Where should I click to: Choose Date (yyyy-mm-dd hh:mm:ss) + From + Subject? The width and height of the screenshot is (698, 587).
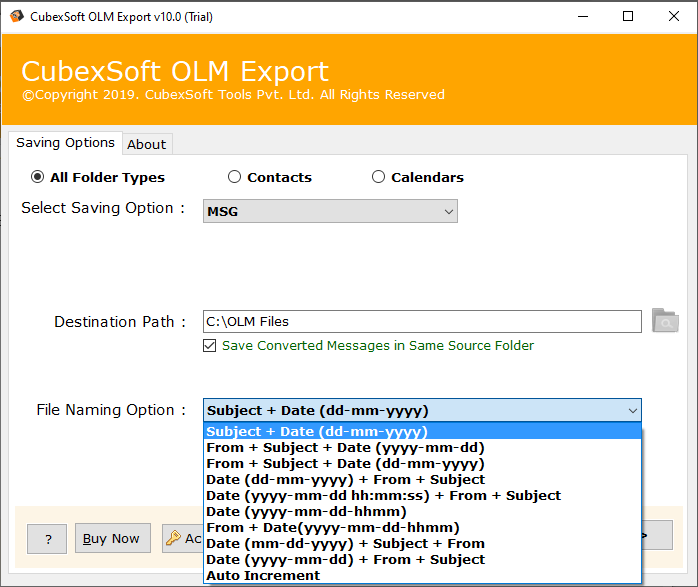(x=422, y=495)
